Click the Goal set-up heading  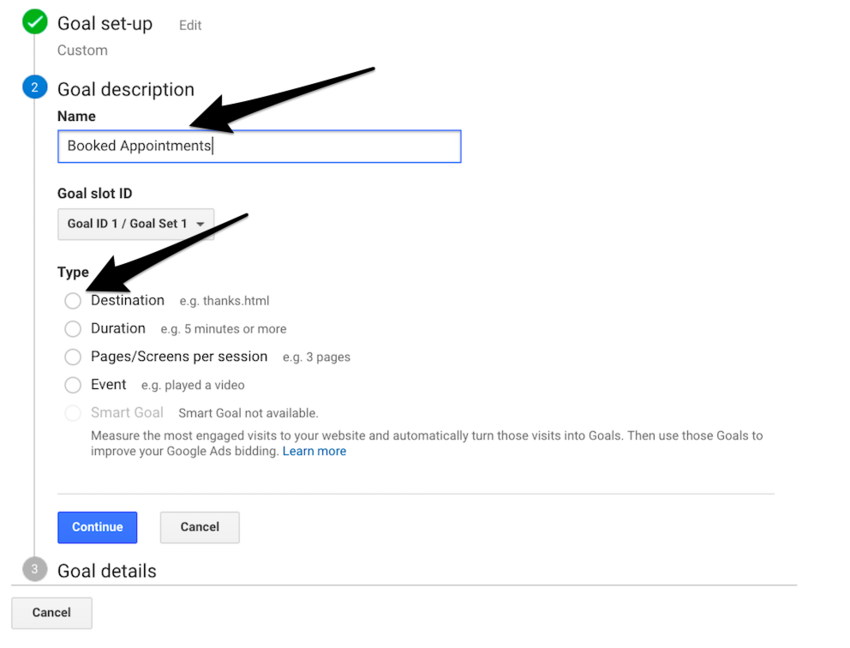pos(105,23)
